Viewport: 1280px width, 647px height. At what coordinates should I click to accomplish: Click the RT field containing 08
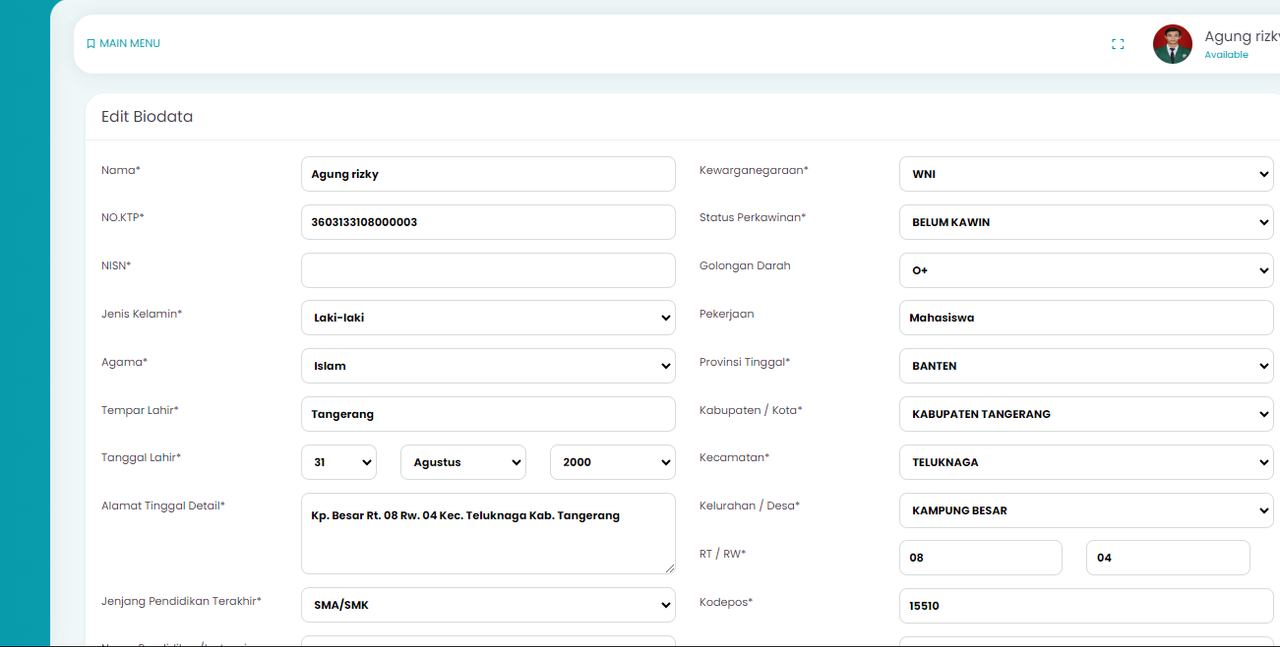click(981, 558)
